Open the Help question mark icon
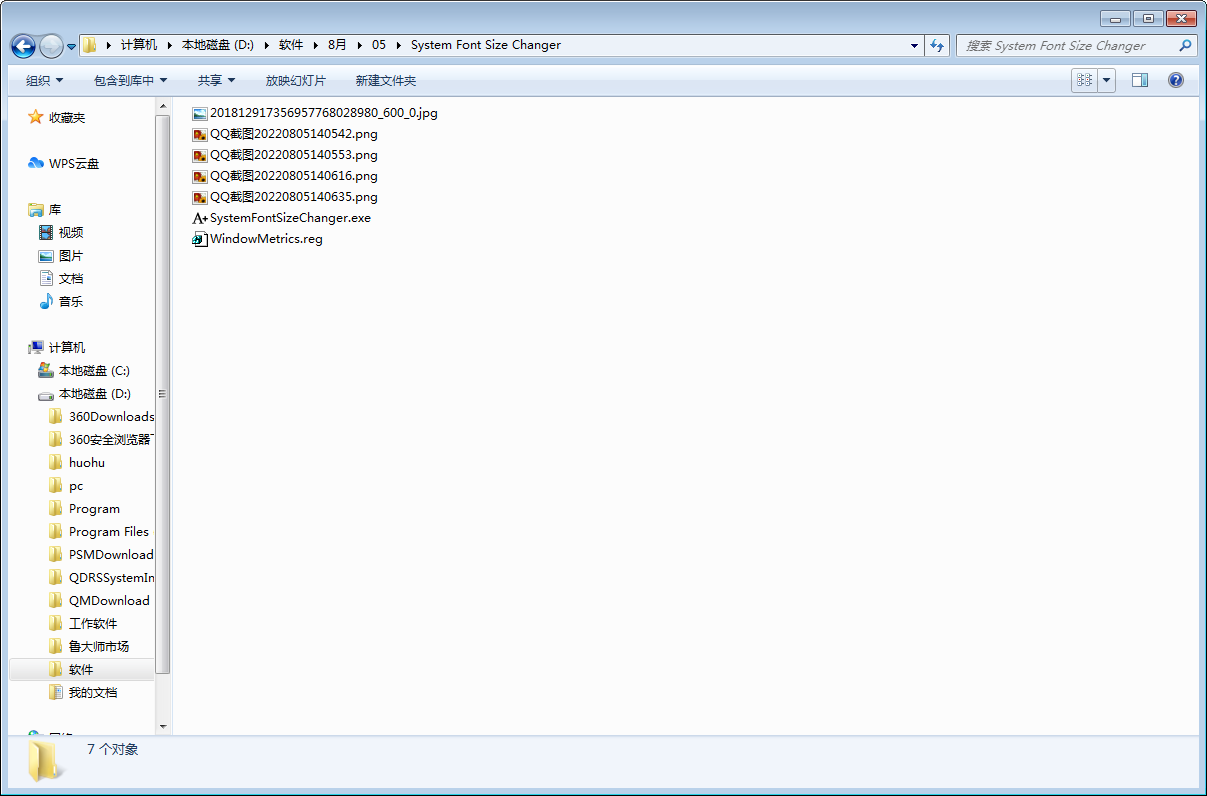The height and width of the screenshot is (796, 1207). click(1176, 79)
